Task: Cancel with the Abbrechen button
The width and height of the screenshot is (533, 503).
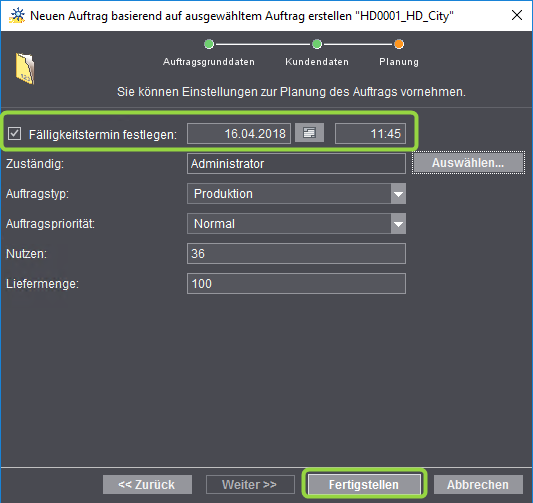Action: click(478, 485)
